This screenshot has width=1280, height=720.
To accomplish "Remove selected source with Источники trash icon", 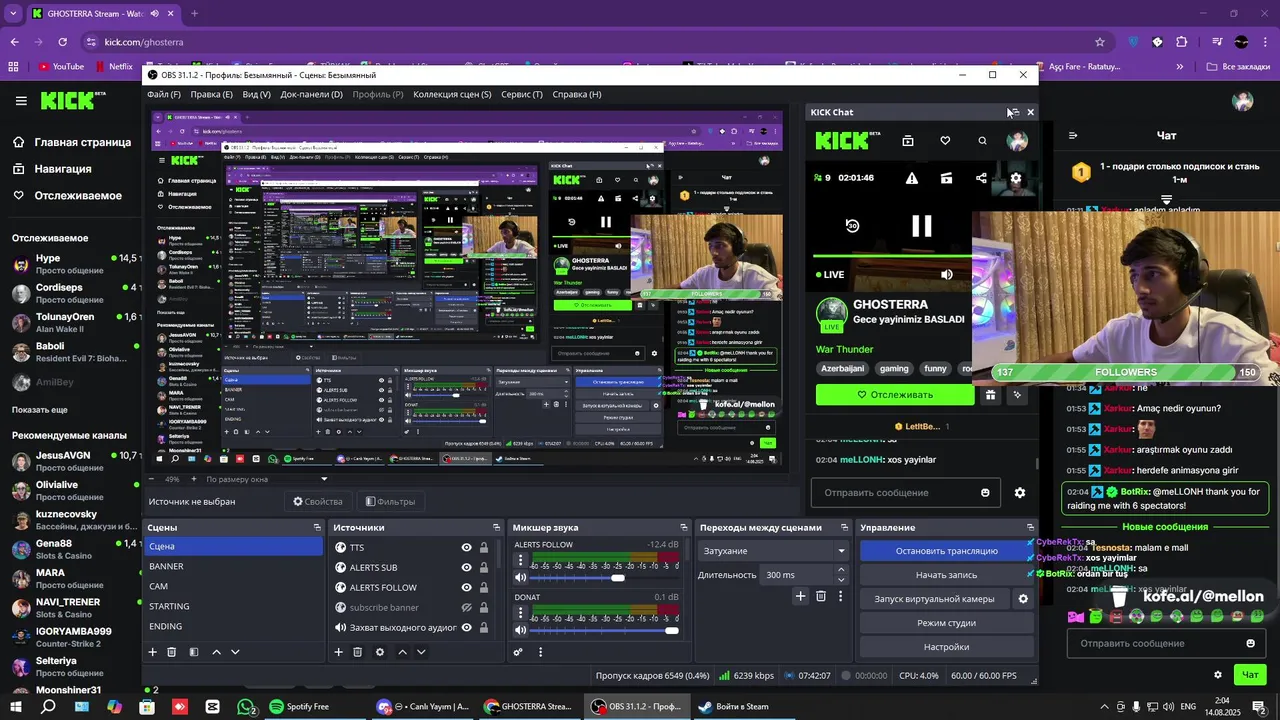I will 358,652.
